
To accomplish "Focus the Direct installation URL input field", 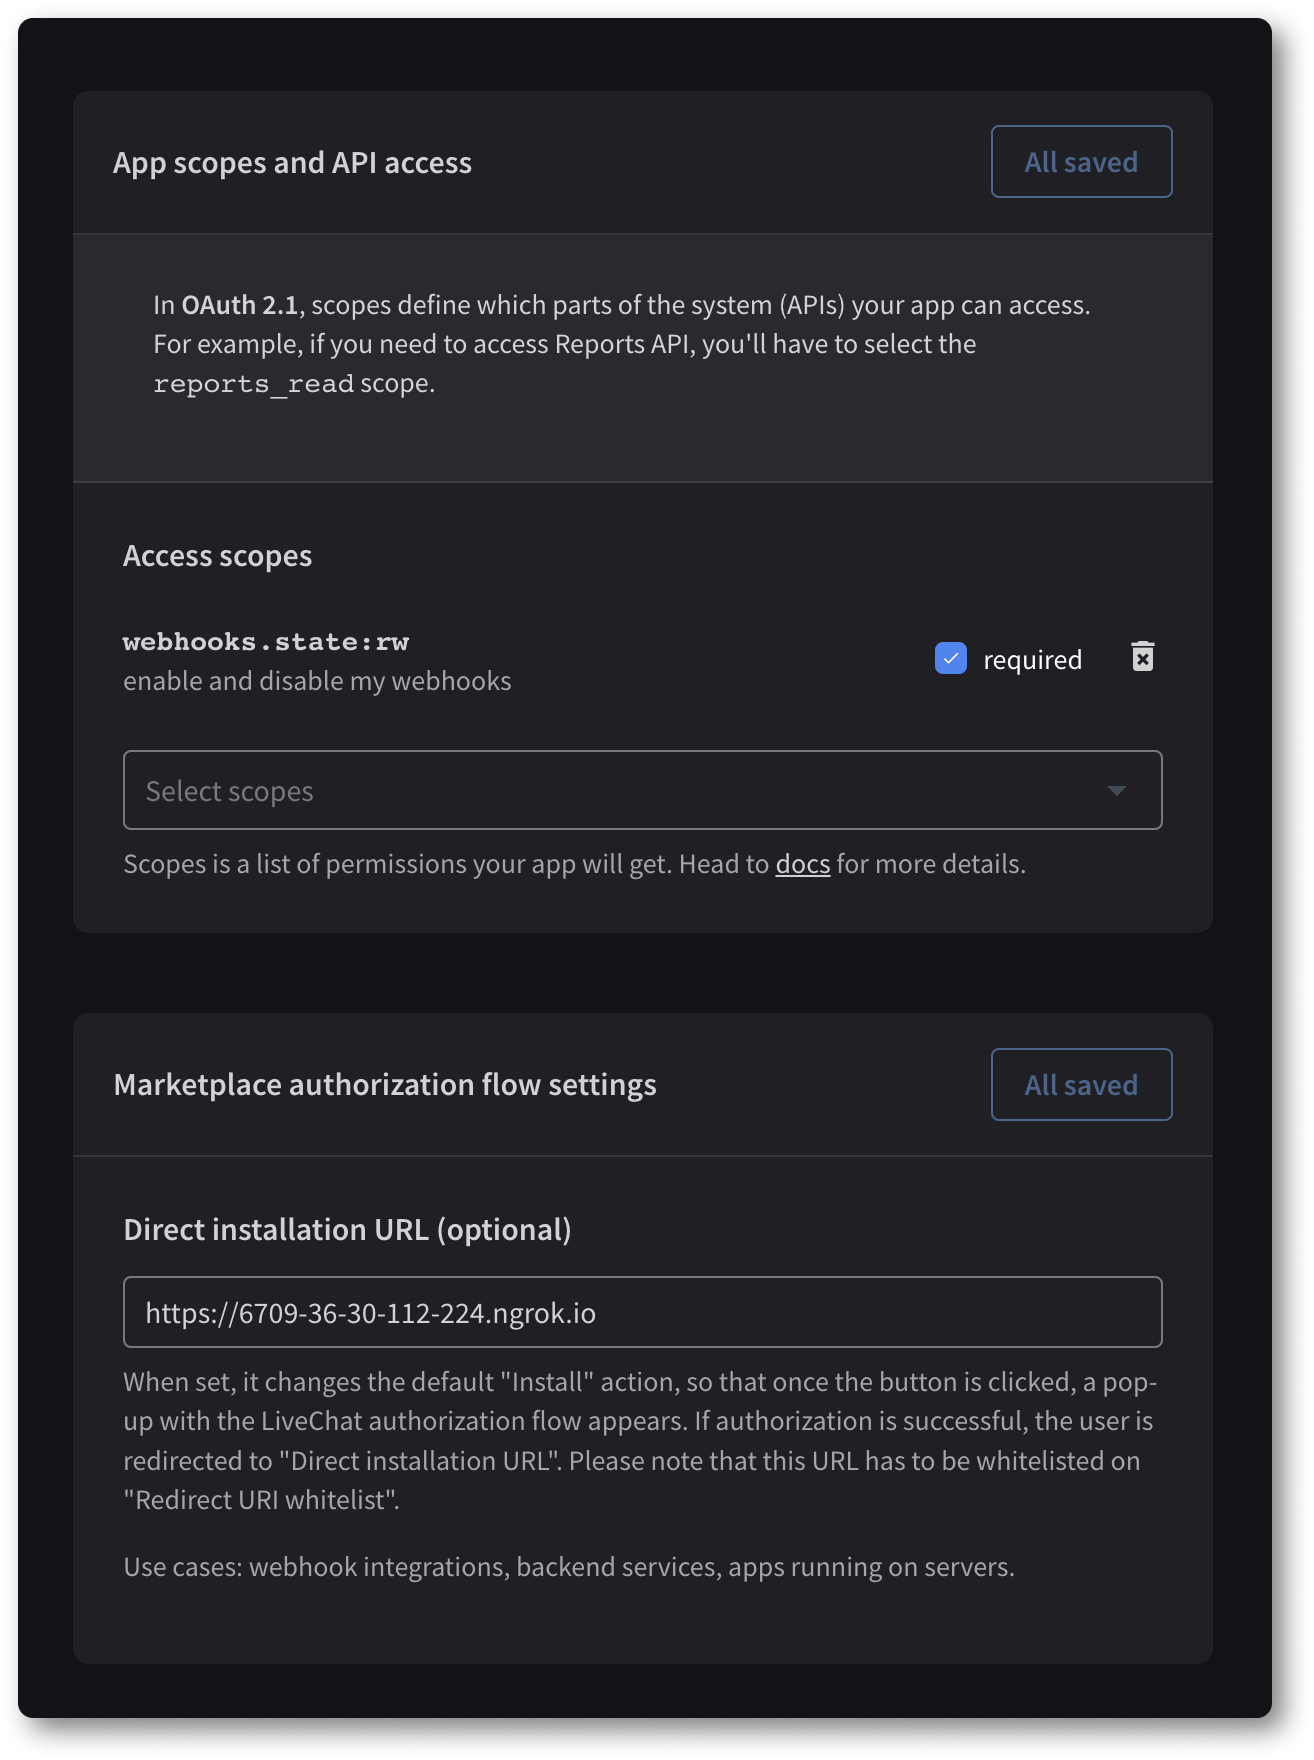I will click(642, 1312).
